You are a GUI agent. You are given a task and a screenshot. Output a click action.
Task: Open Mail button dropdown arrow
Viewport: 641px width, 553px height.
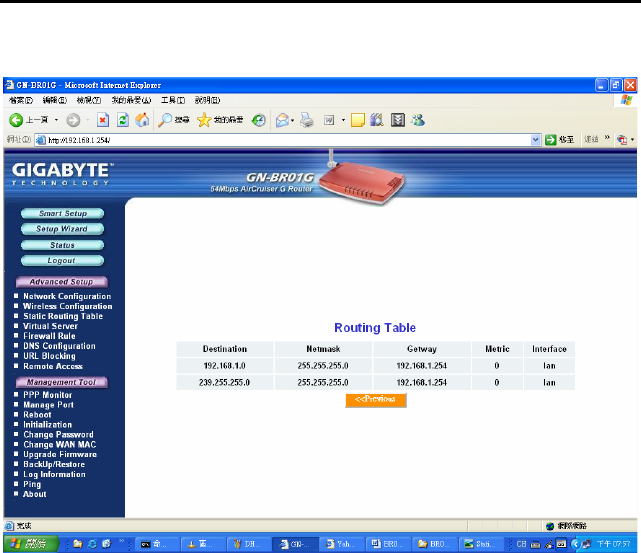point(293,121)
